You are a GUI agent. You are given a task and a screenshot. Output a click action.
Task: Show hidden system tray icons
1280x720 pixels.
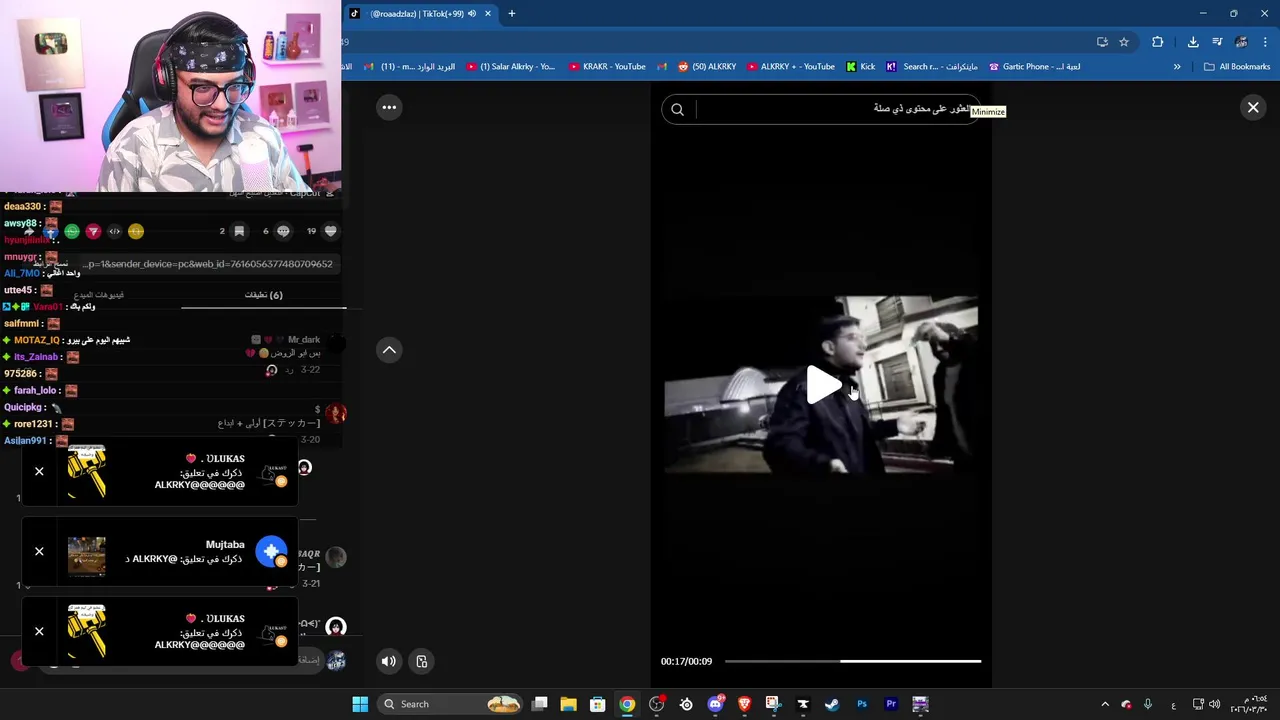pos(1105,704)
